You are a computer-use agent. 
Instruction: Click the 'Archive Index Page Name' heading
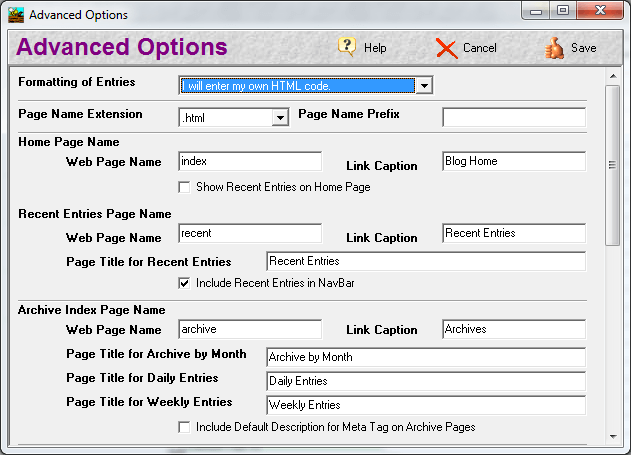(x=92, y=310)
